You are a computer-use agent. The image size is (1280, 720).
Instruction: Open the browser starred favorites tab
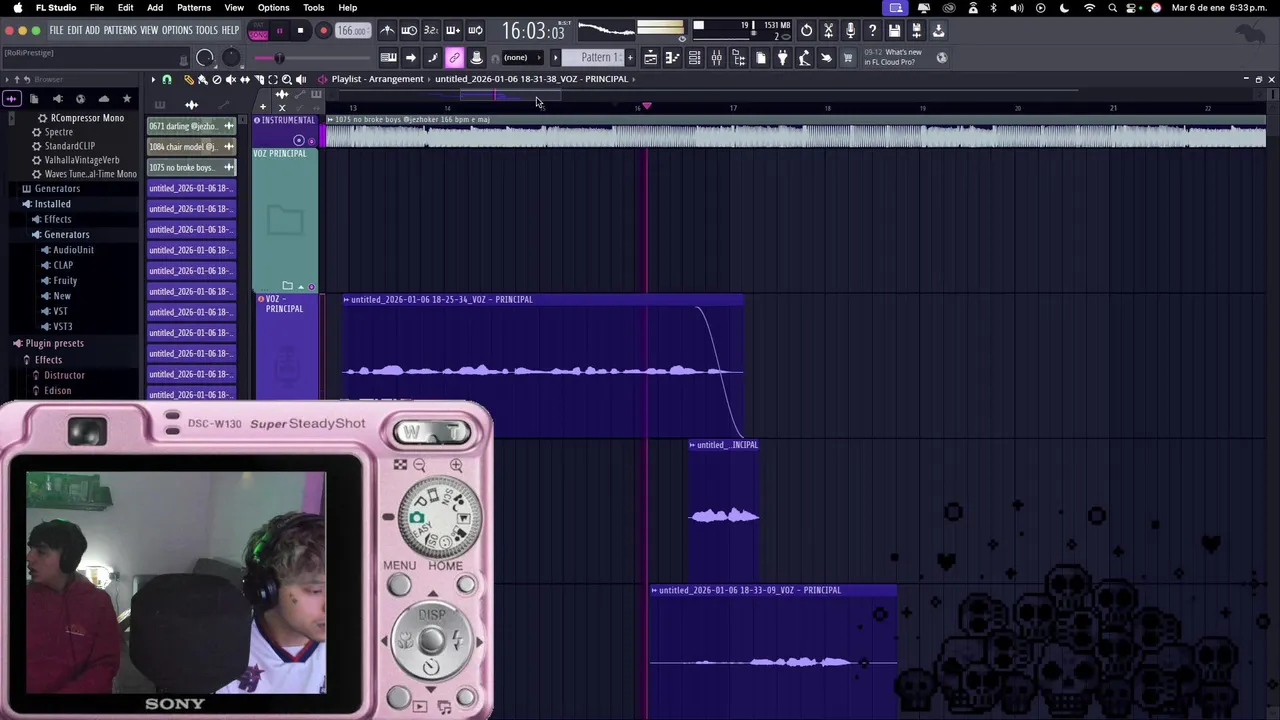127,99
